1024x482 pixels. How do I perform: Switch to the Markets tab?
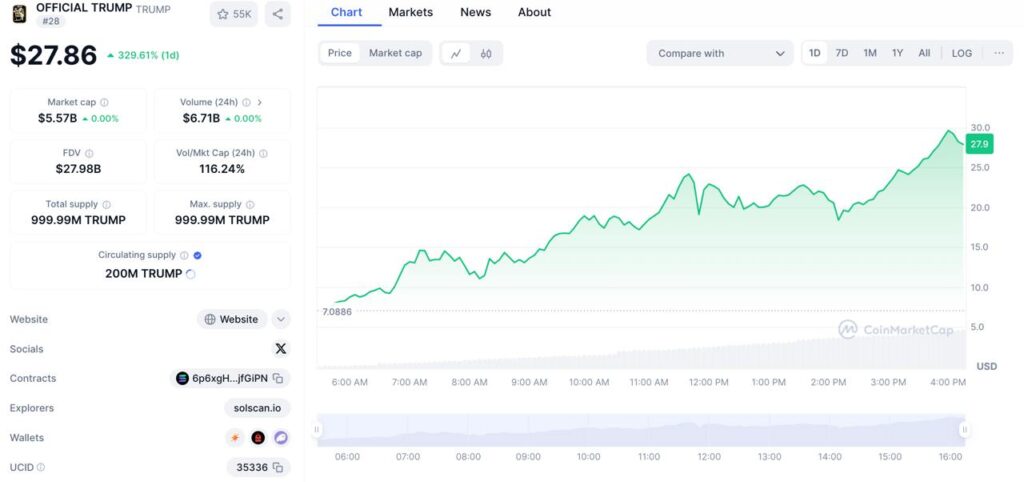(410, 12)
